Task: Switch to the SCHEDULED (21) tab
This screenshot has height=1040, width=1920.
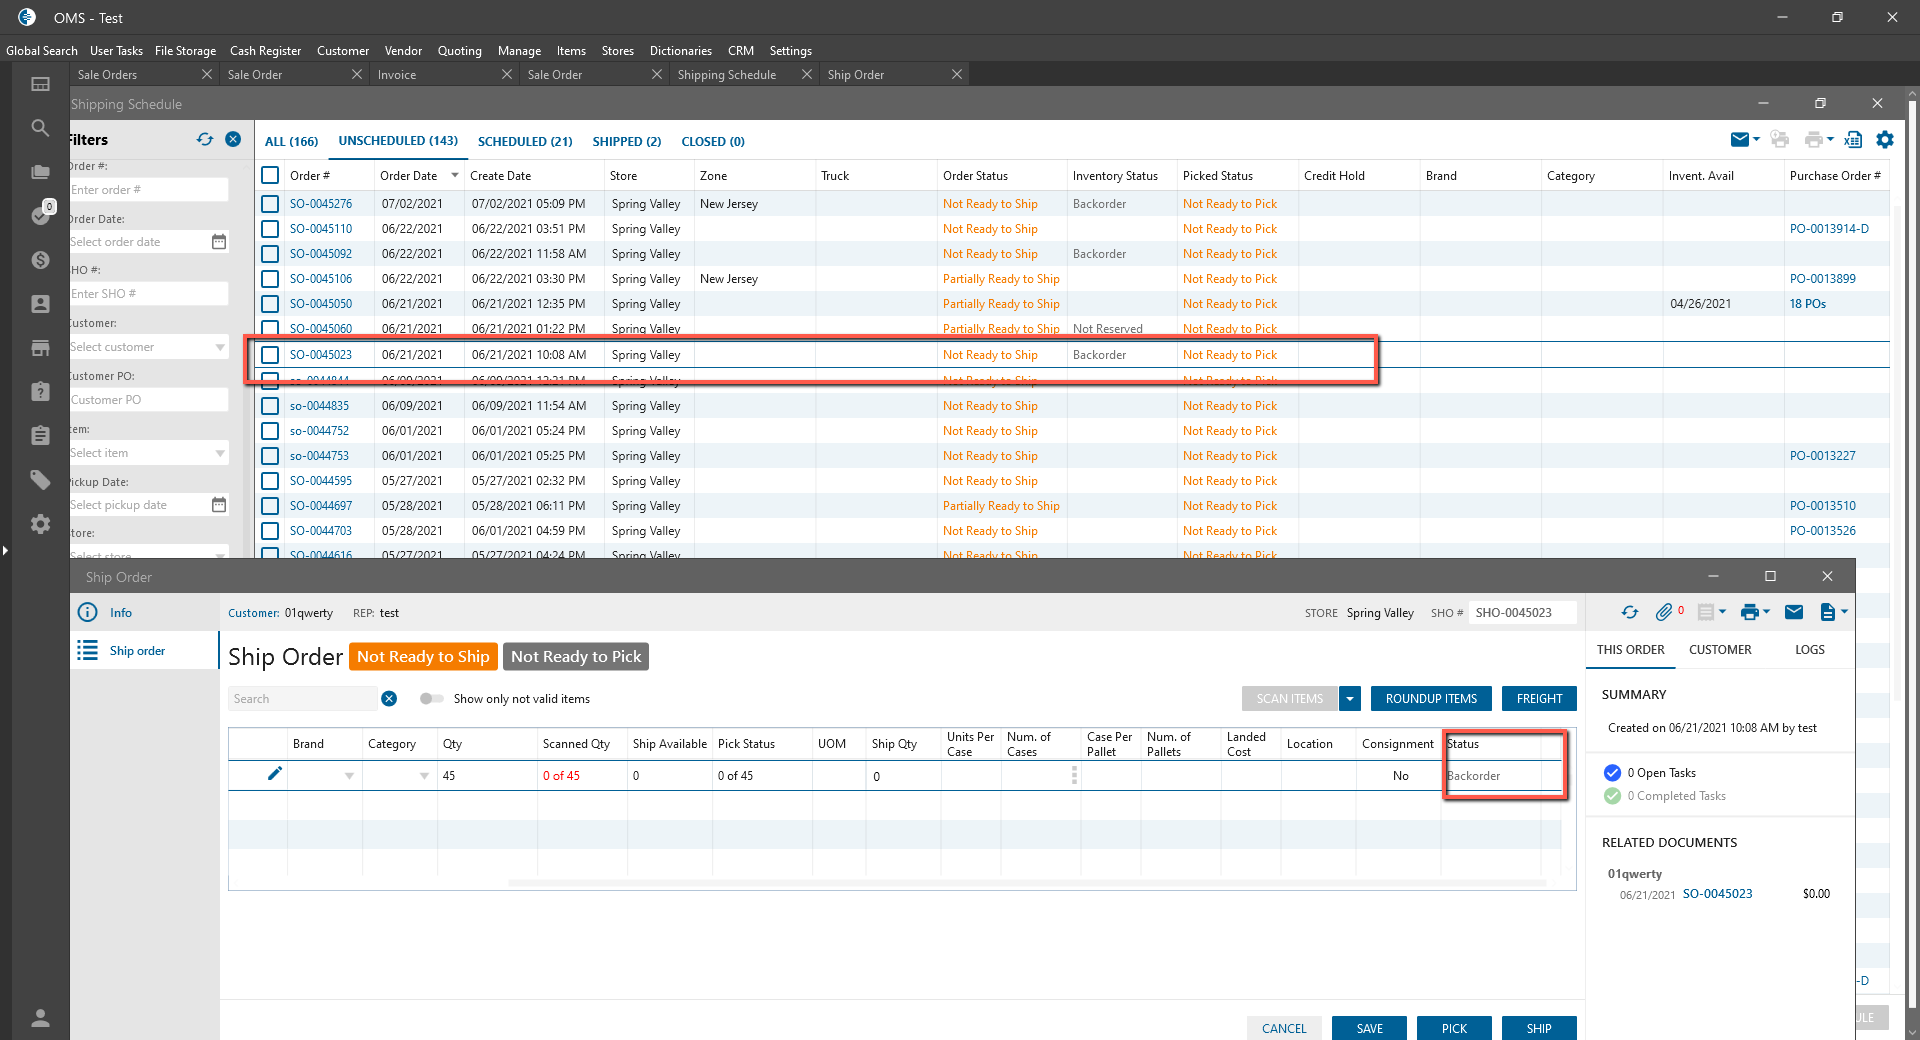Action: 525,141
